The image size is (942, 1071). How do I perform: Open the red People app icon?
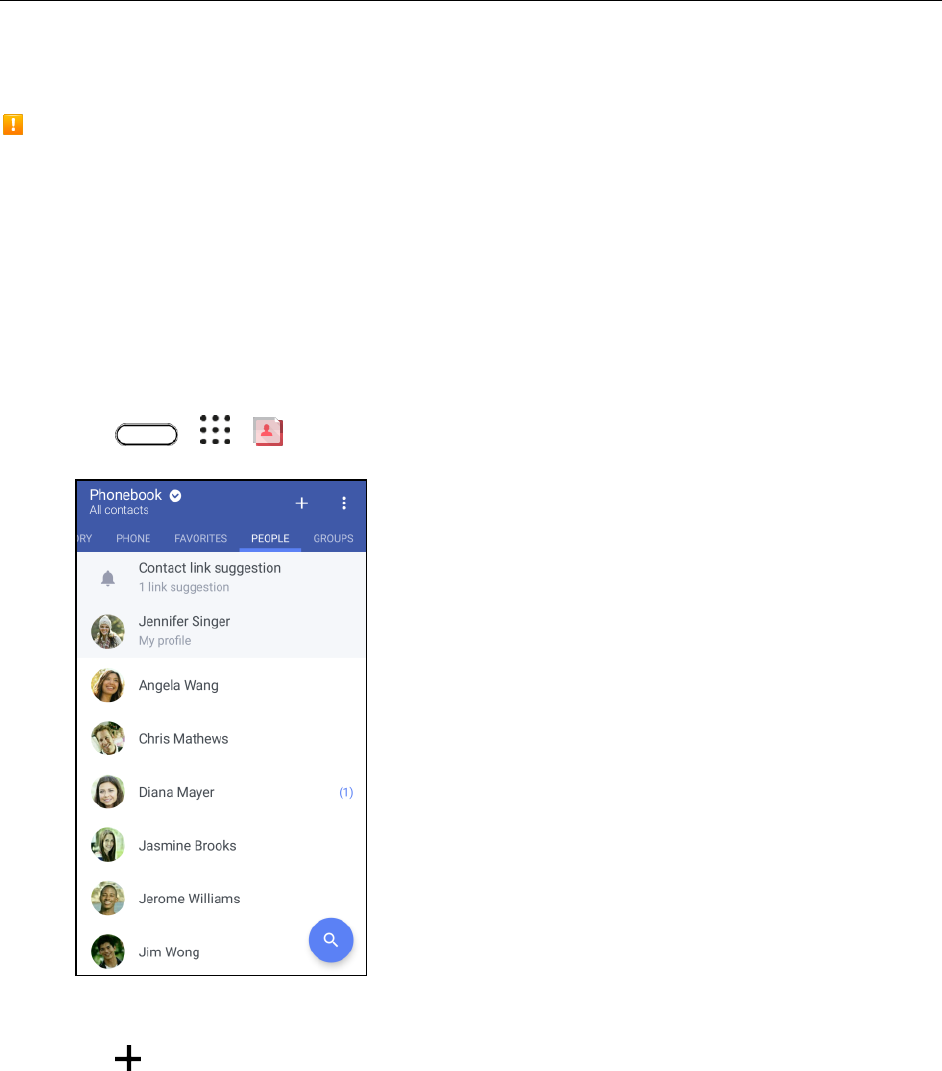[x=268, y=431]
